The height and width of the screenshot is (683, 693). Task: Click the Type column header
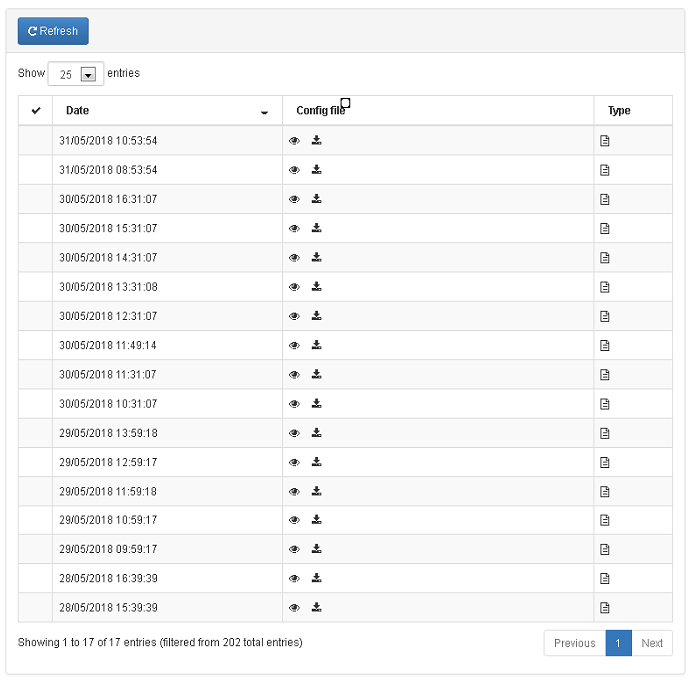[x=633, y=111]
